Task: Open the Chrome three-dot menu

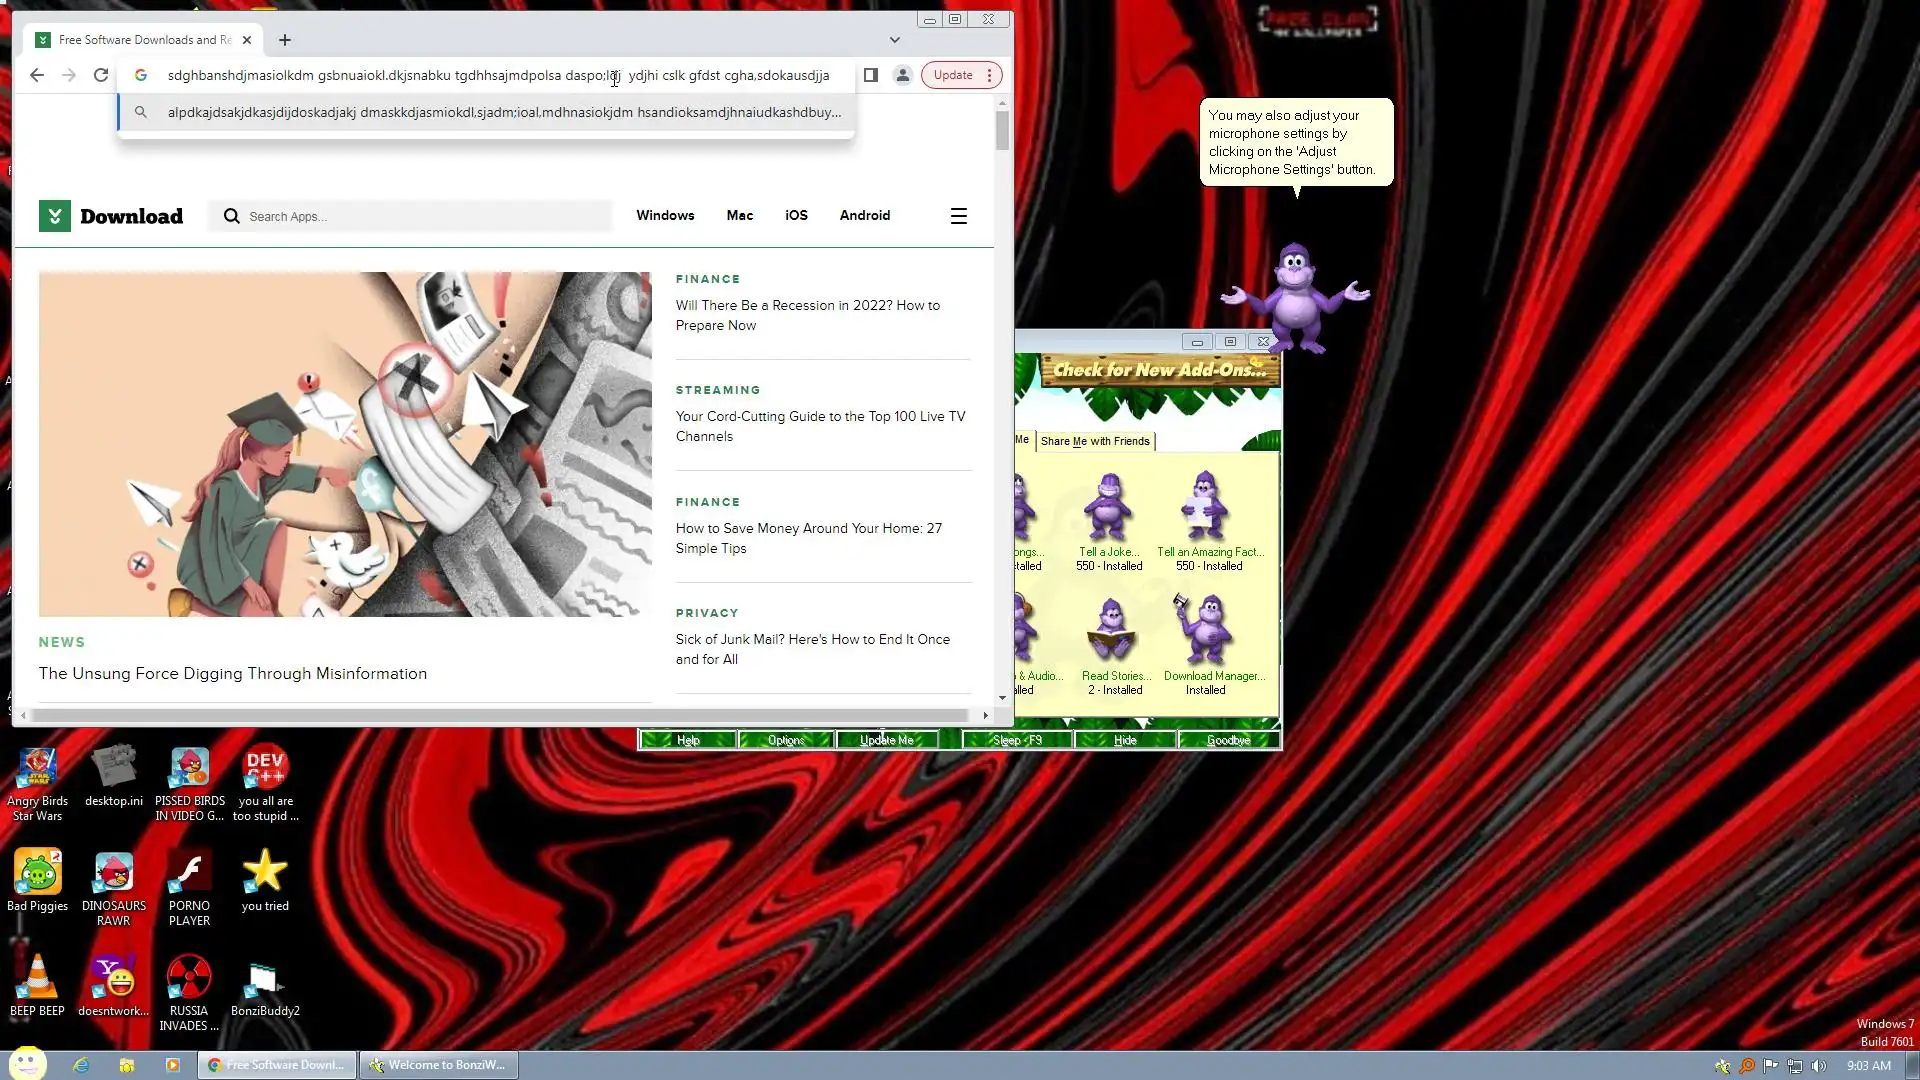Action: pyautogui.click(x=989, y=75)
